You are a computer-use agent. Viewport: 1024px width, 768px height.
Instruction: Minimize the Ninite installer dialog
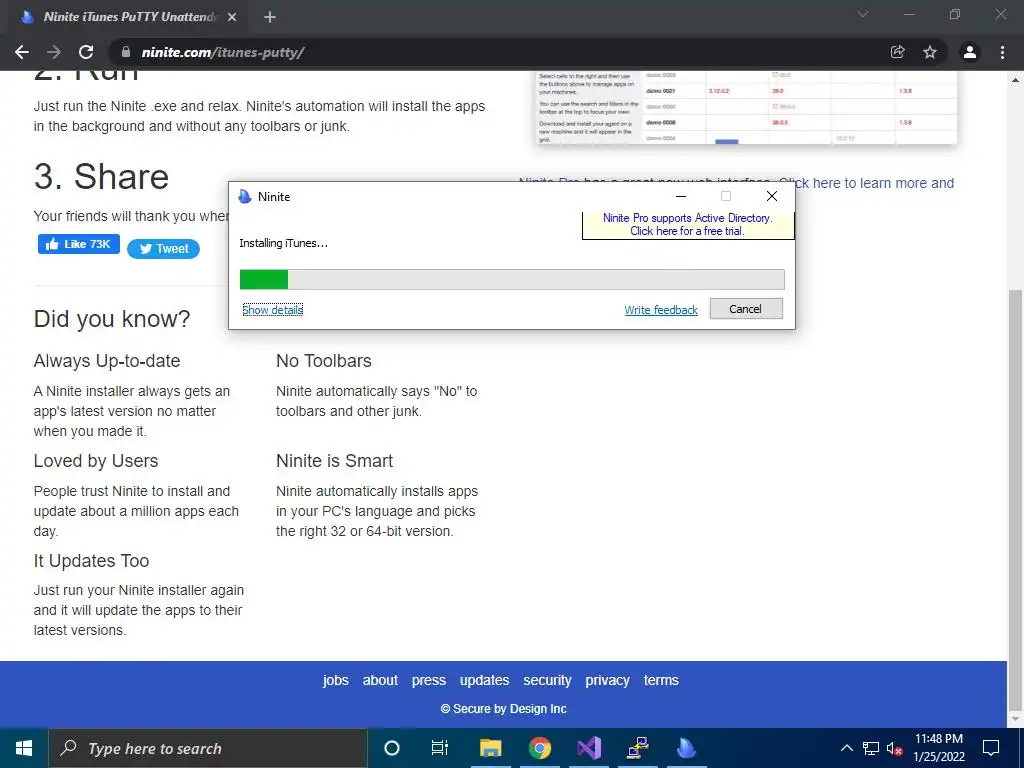[x=680, y=197]
